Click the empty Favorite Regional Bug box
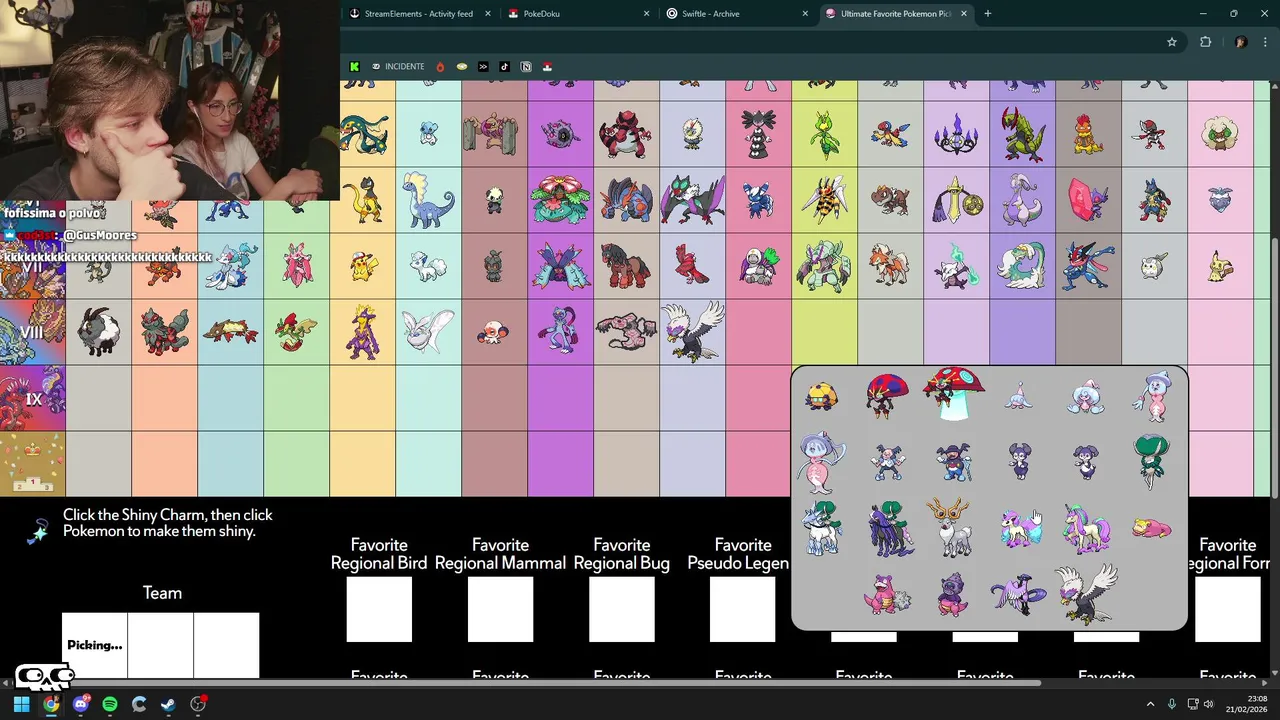The image size is (1280, 720). coord(622,609)
